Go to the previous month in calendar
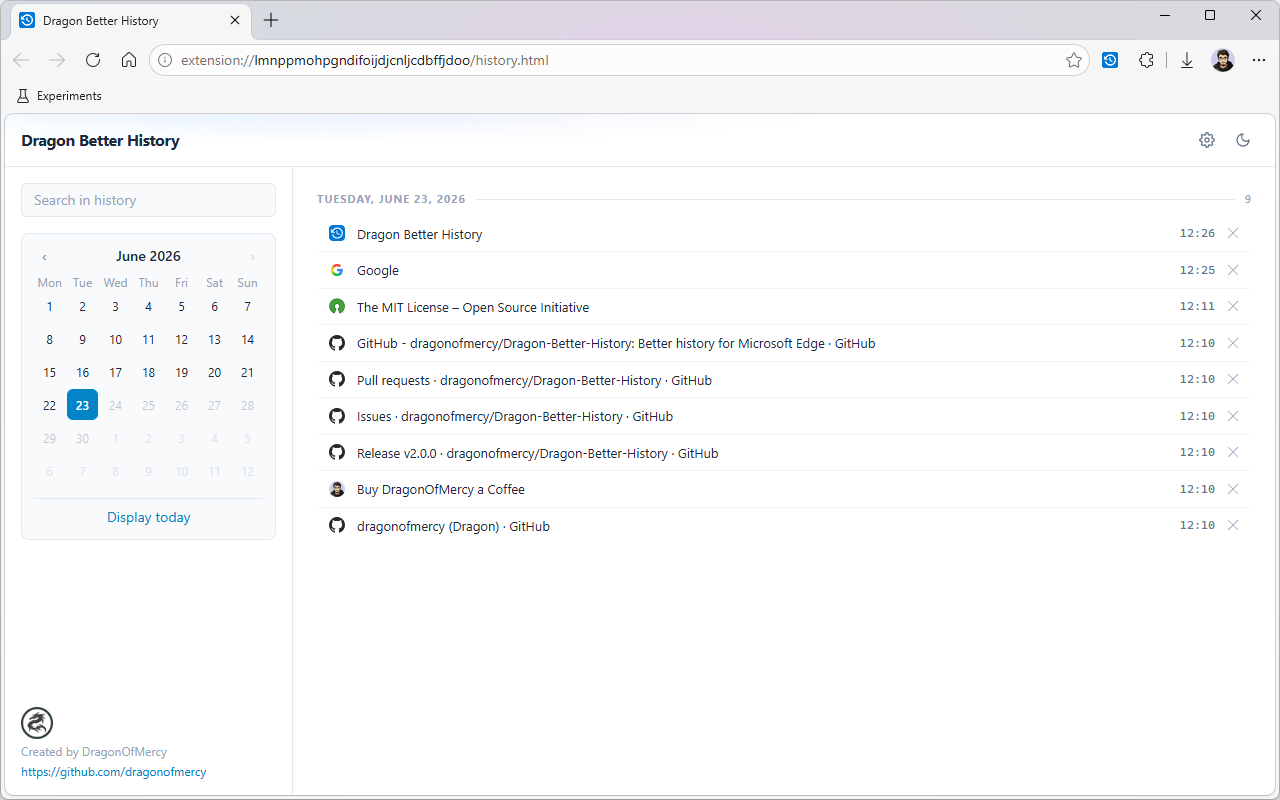 [x=44, y=257]
